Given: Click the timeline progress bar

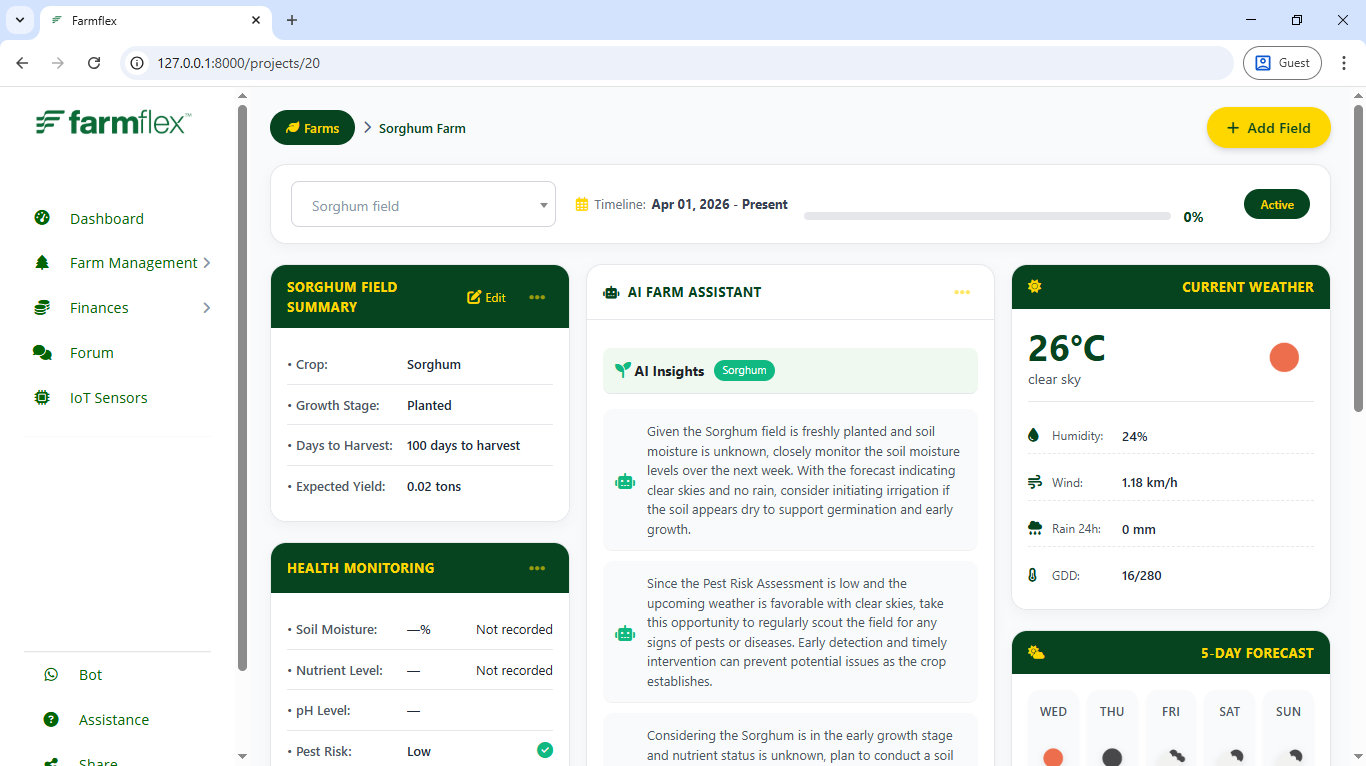Looking at the screenshot, I should (987, 216).
